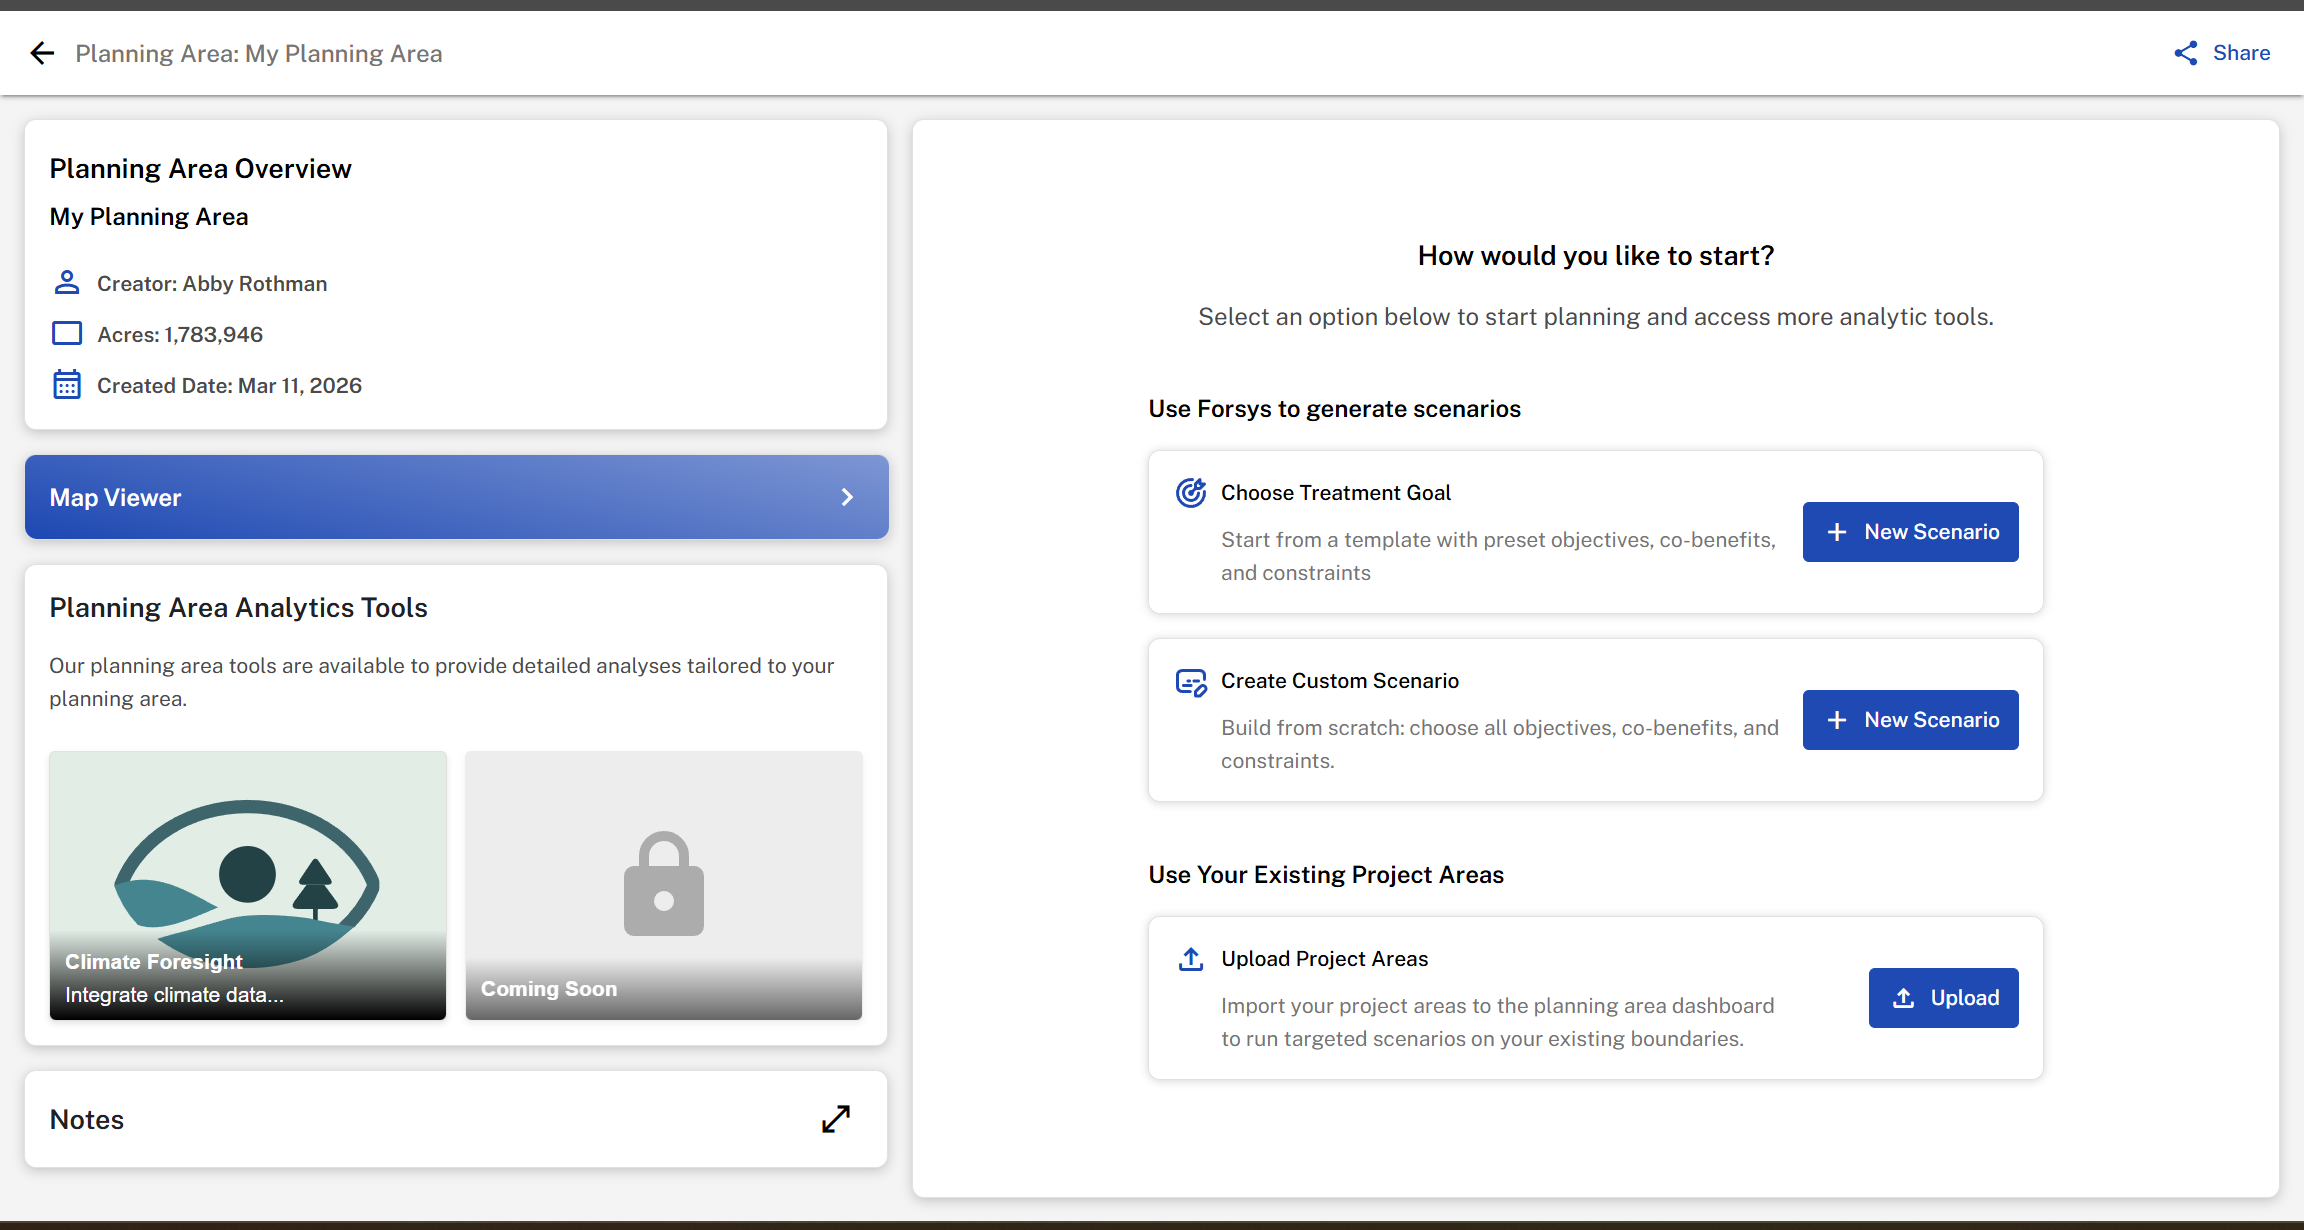Click New Scenario for Treatment Goal
Screen dimensions: 2304x1230
1910,532
